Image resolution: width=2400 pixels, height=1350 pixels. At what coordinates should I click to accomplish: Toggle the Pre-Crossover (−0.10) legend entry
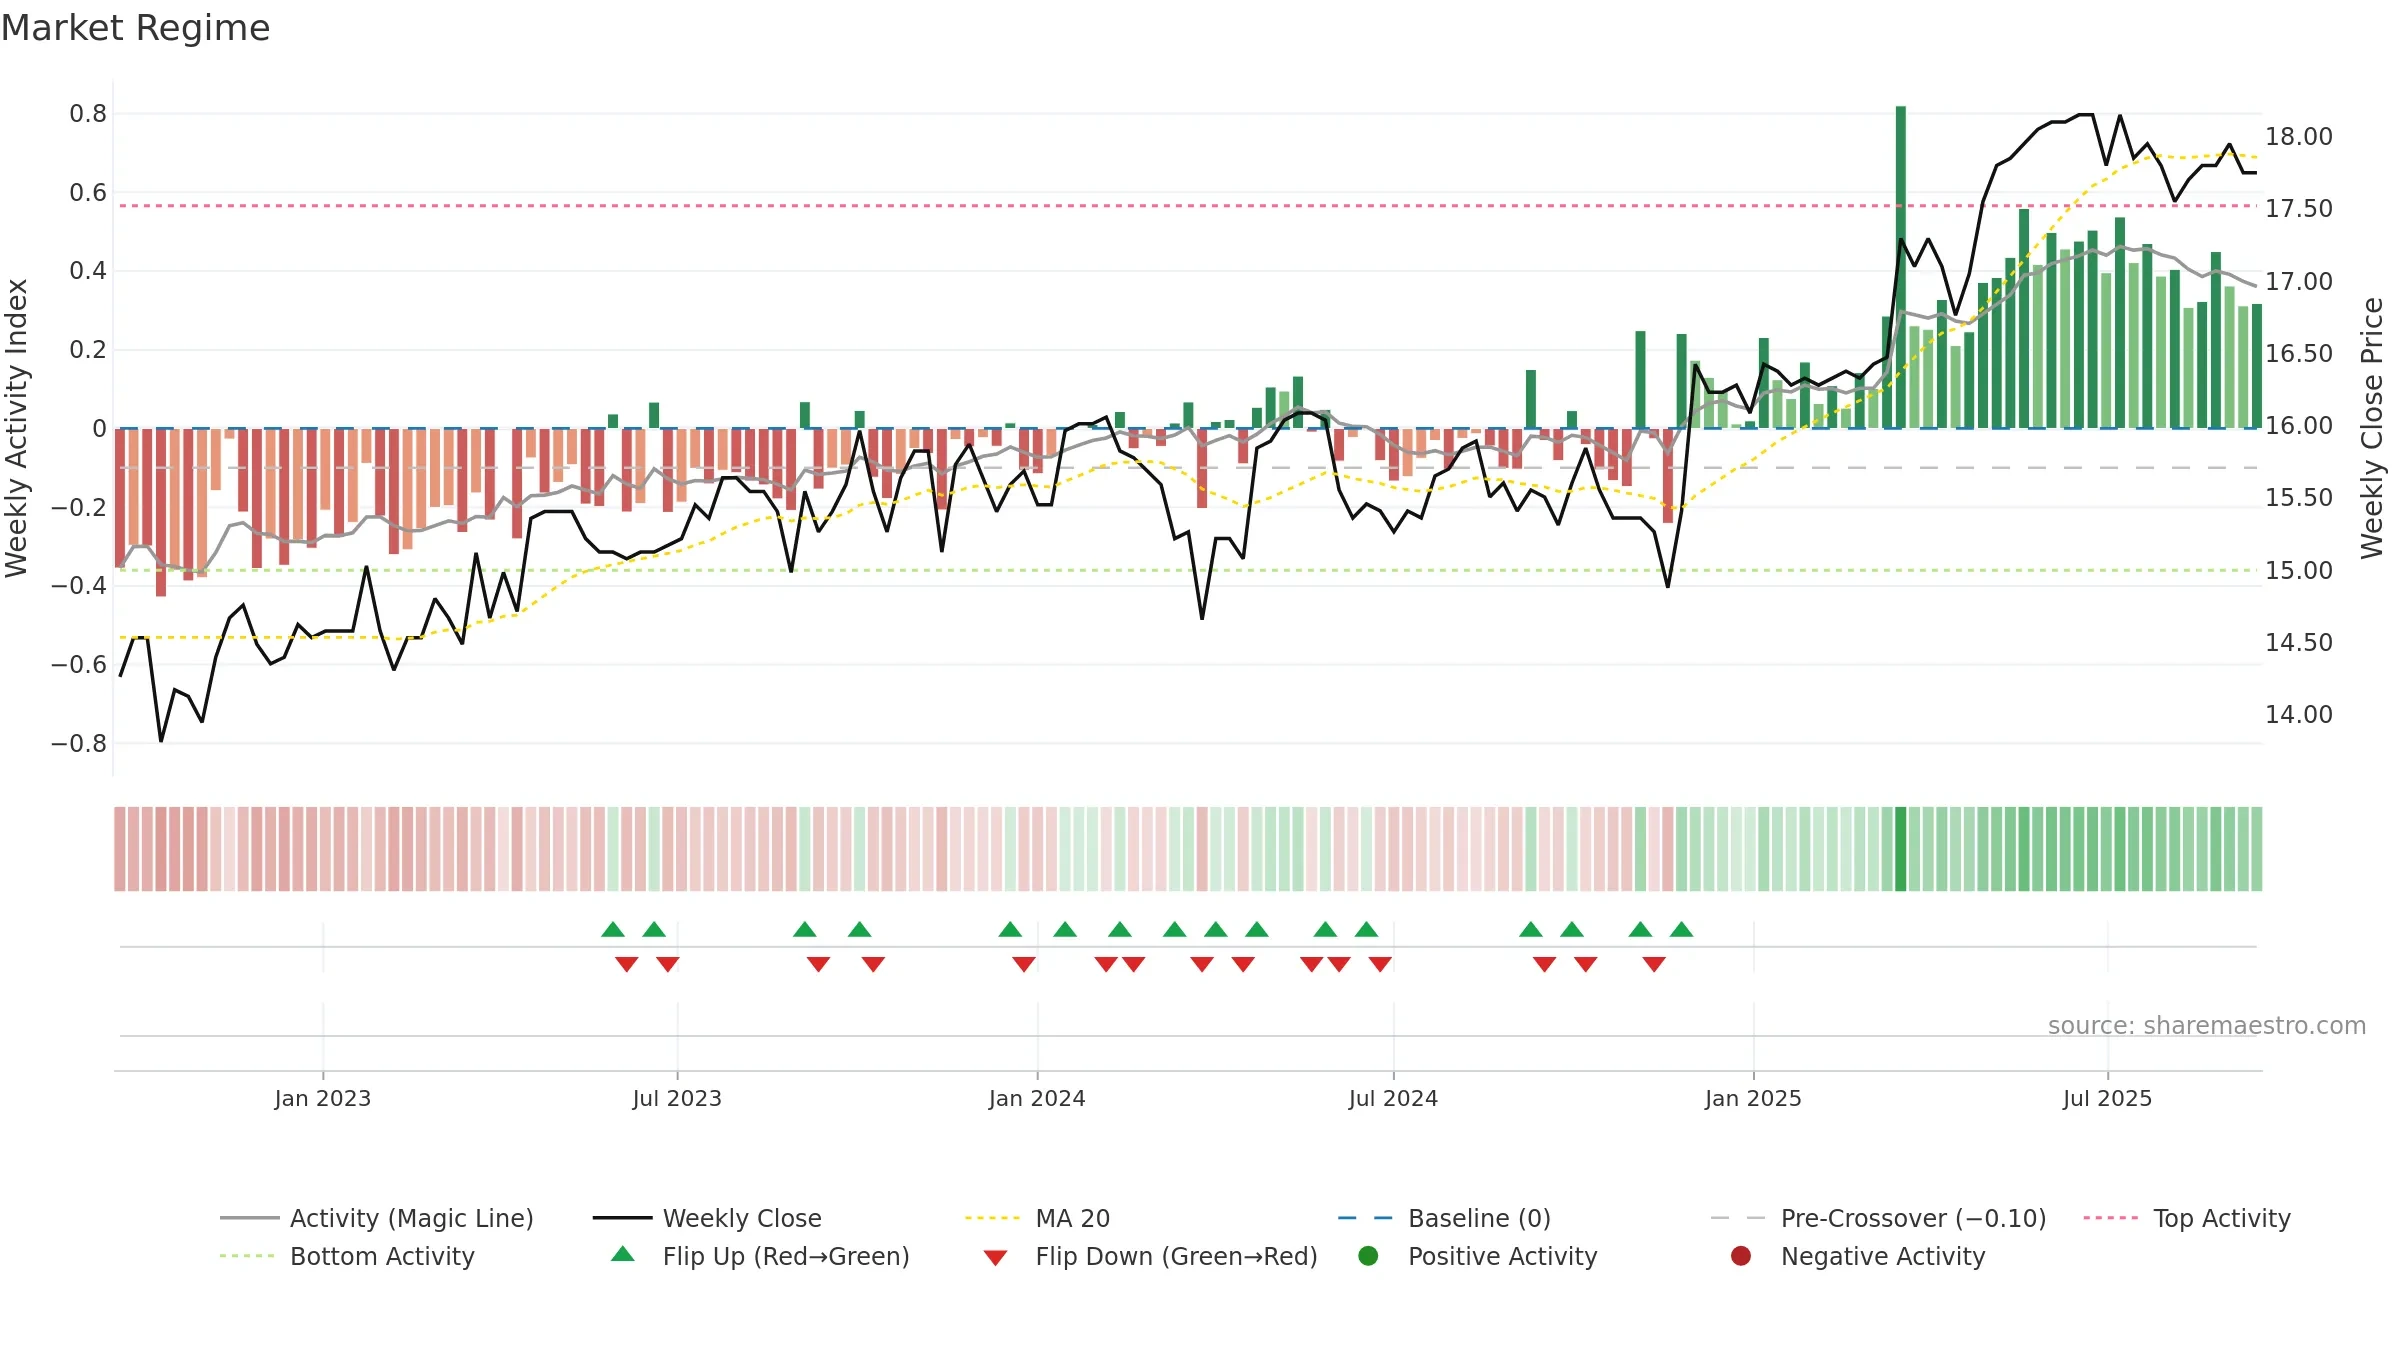(1878, 1218)
